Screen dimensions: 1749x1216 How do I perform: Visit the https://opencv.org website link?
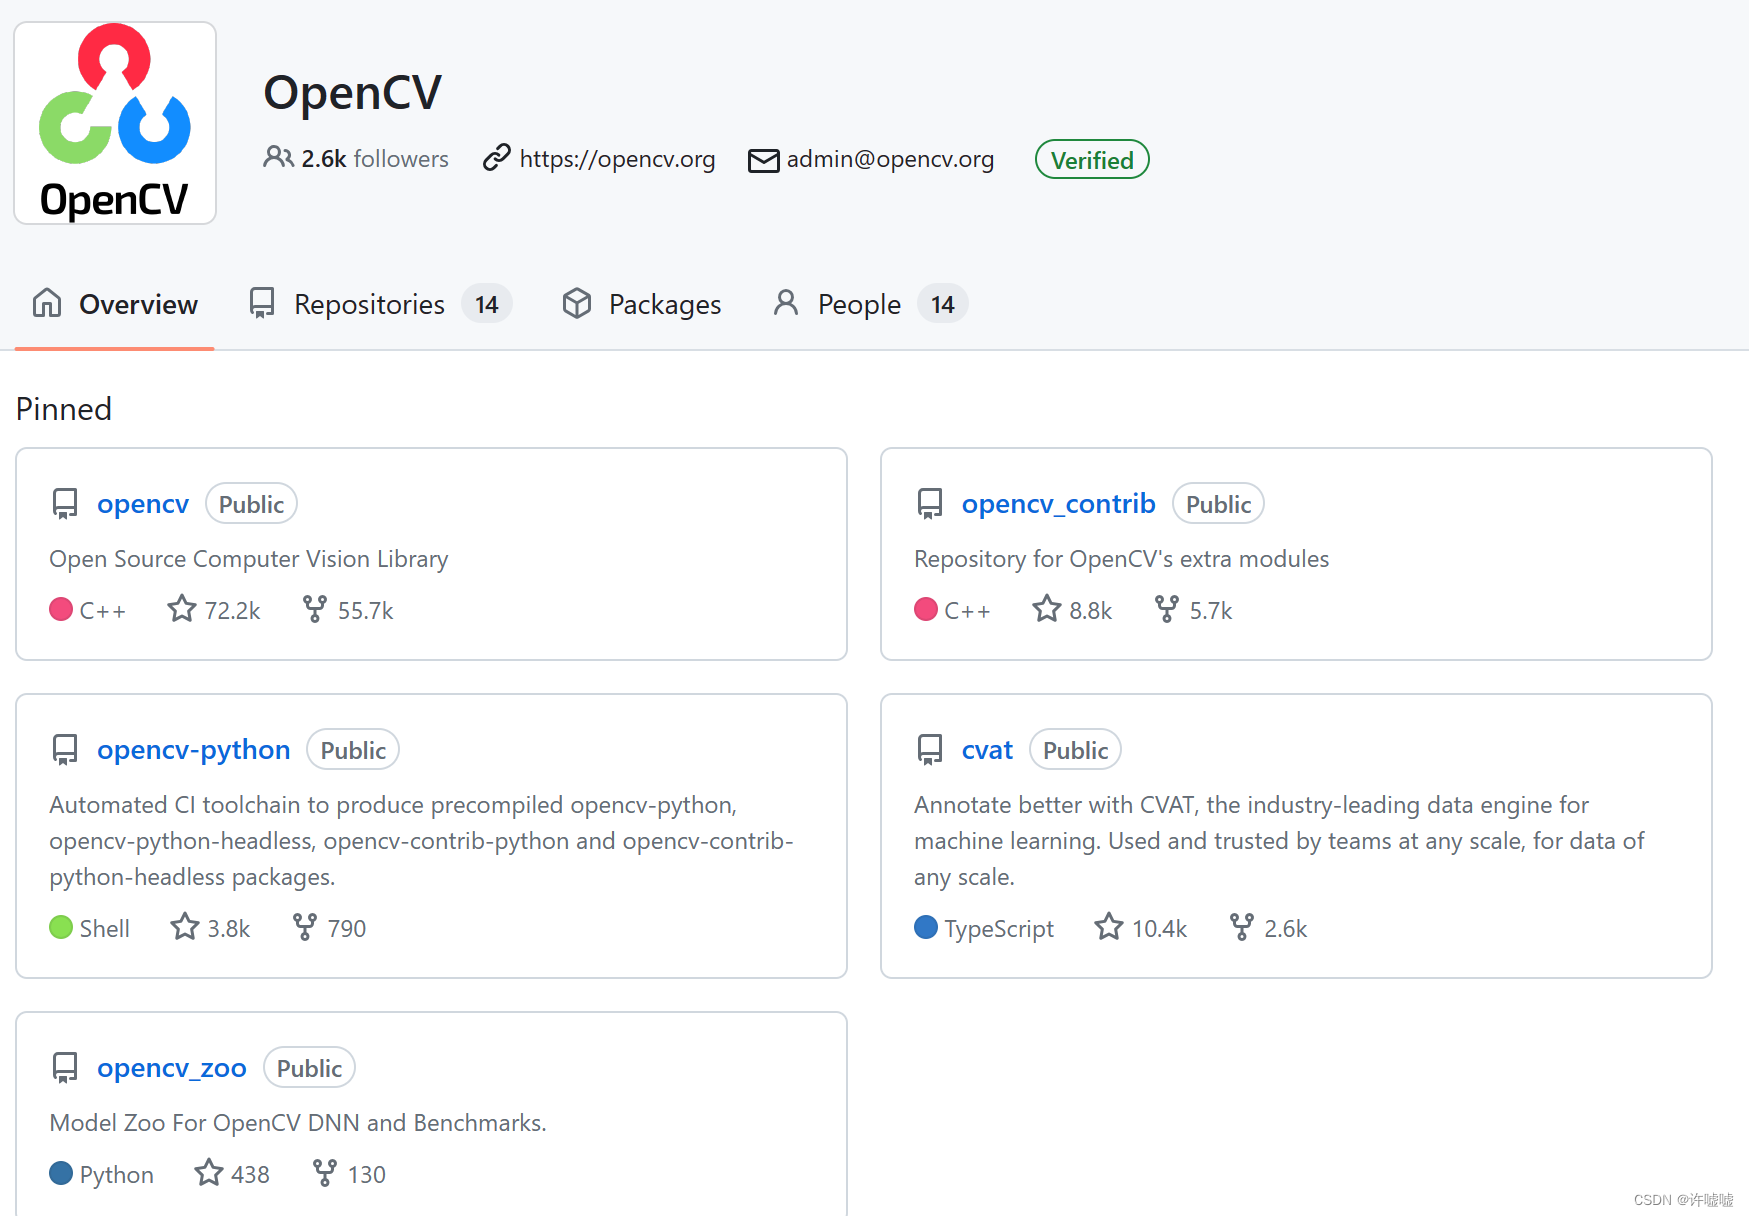(616, 158)
